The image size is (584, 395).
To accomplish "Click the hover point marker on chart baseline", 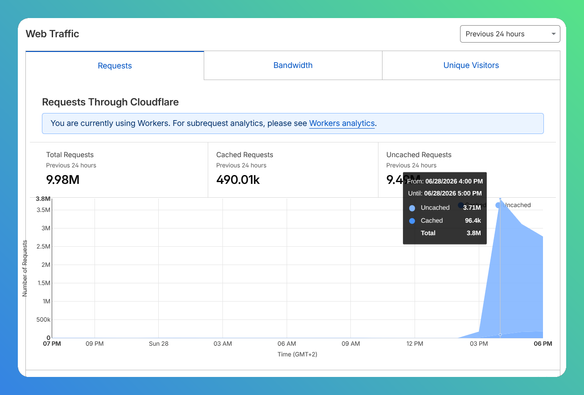I will (500, 335).
